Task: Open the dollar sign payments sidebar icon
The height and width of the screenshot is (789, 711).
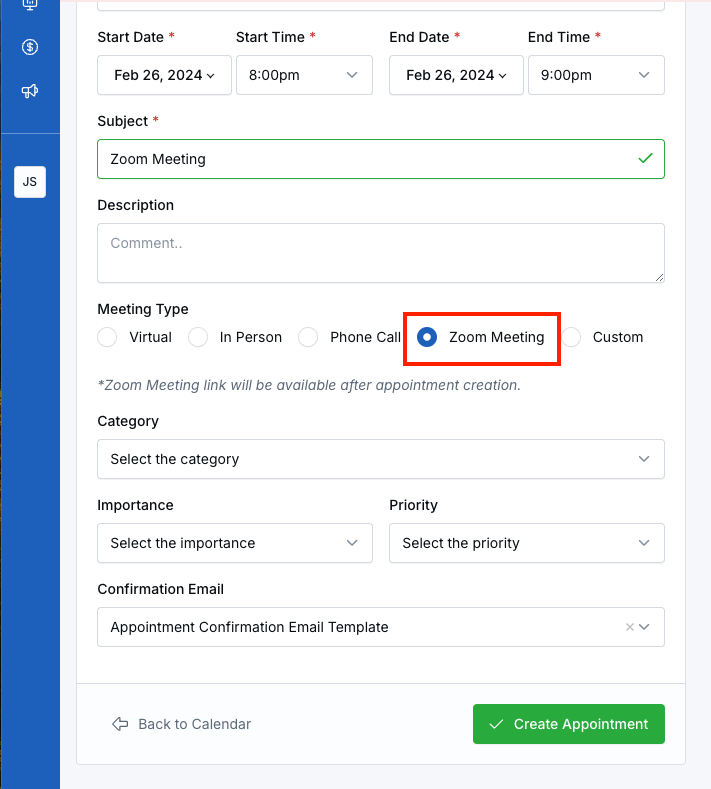Action: pyautogui.click(x=30, y=47)
